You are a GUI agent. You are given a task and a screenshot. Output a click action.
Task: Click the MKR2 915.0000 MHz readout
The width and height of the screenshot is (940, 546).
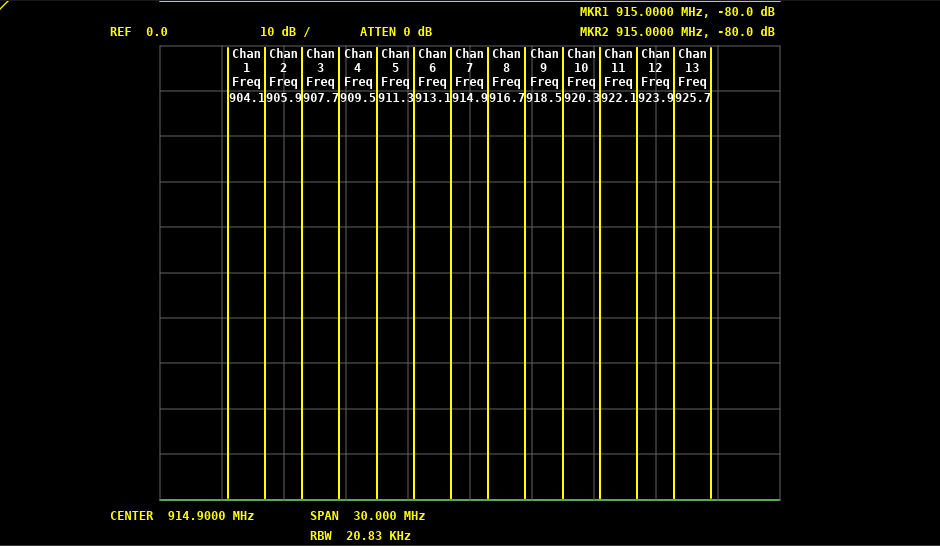click(x=676, y=32)
